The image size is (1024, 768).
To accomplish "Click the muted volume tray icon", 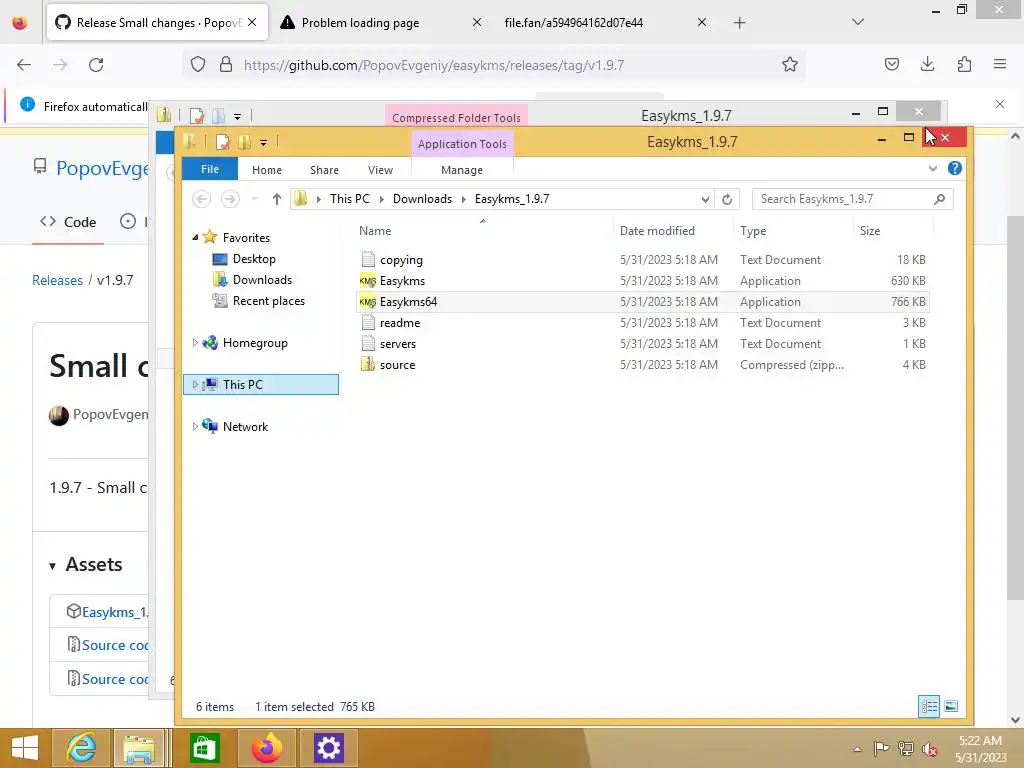I will tap(929, 749).
